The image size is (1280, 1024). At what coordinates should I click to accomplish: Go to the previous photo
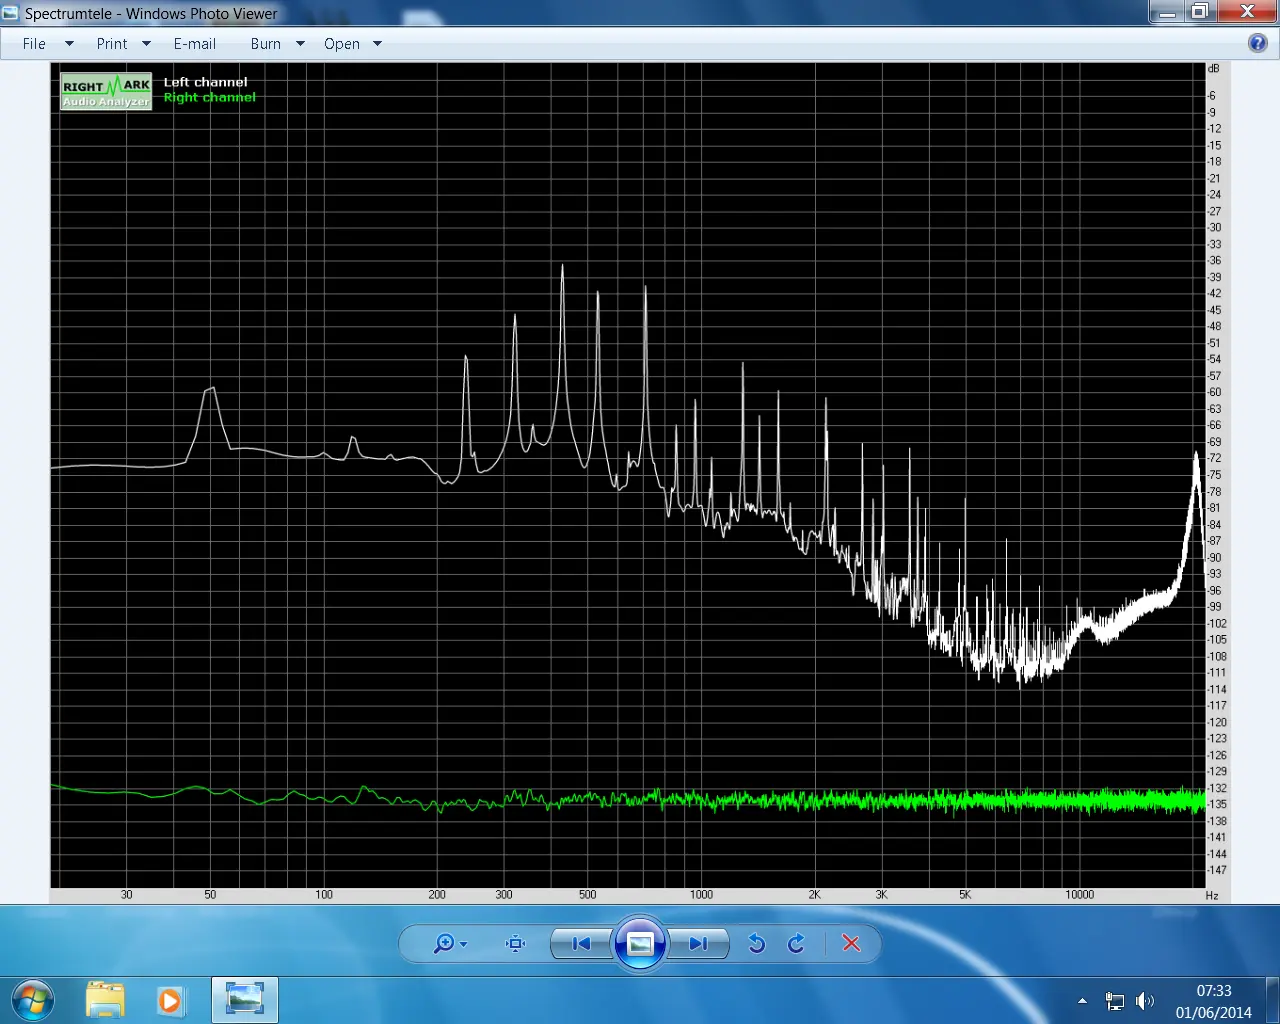pyautogui.click(x=581, y=943)
